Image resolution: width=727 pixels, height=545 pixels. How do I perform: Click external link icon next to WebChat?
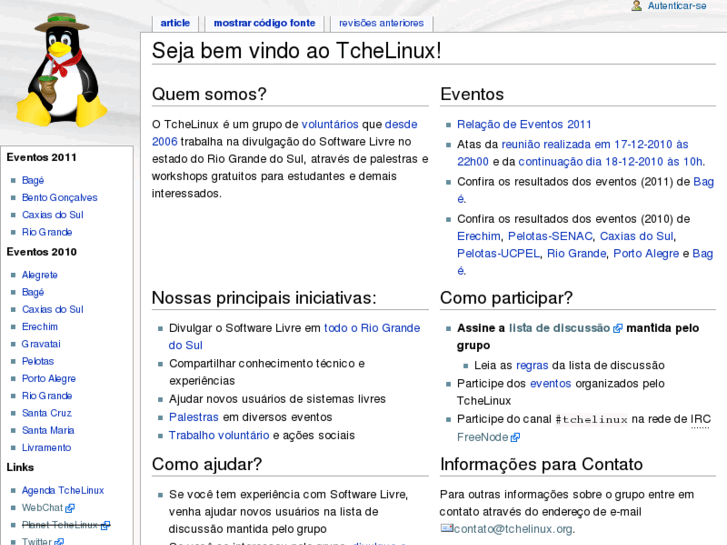coord(70,508)
